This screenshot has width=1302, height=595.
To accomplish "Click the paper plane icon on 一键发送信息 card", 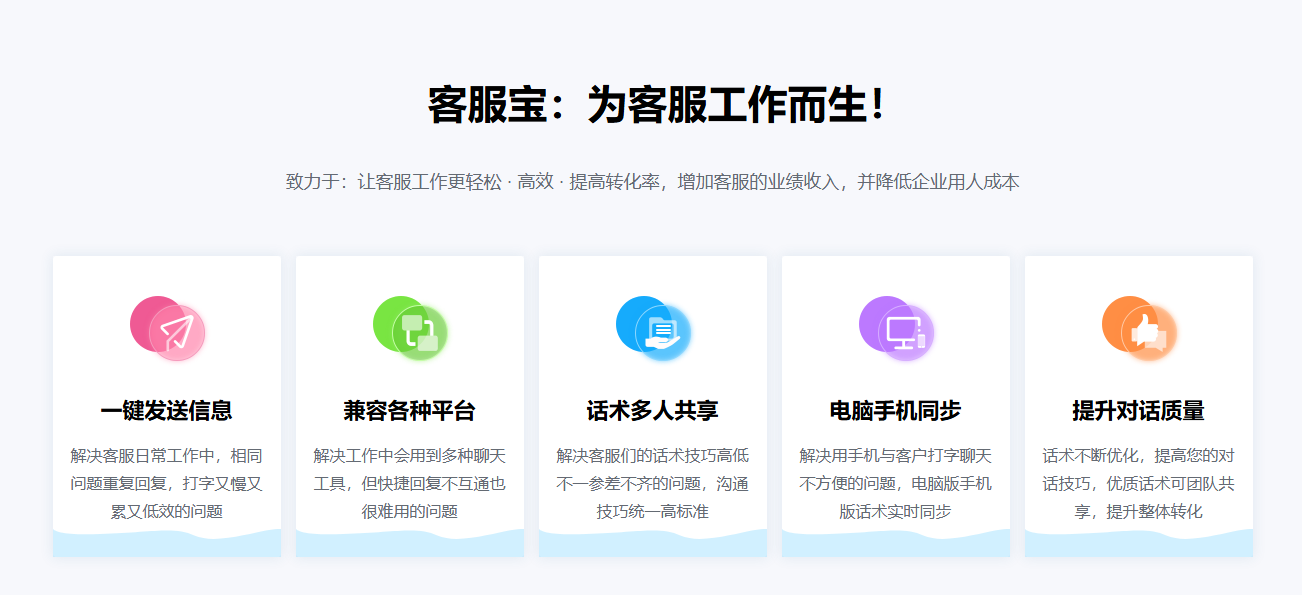I will (175, 330).
